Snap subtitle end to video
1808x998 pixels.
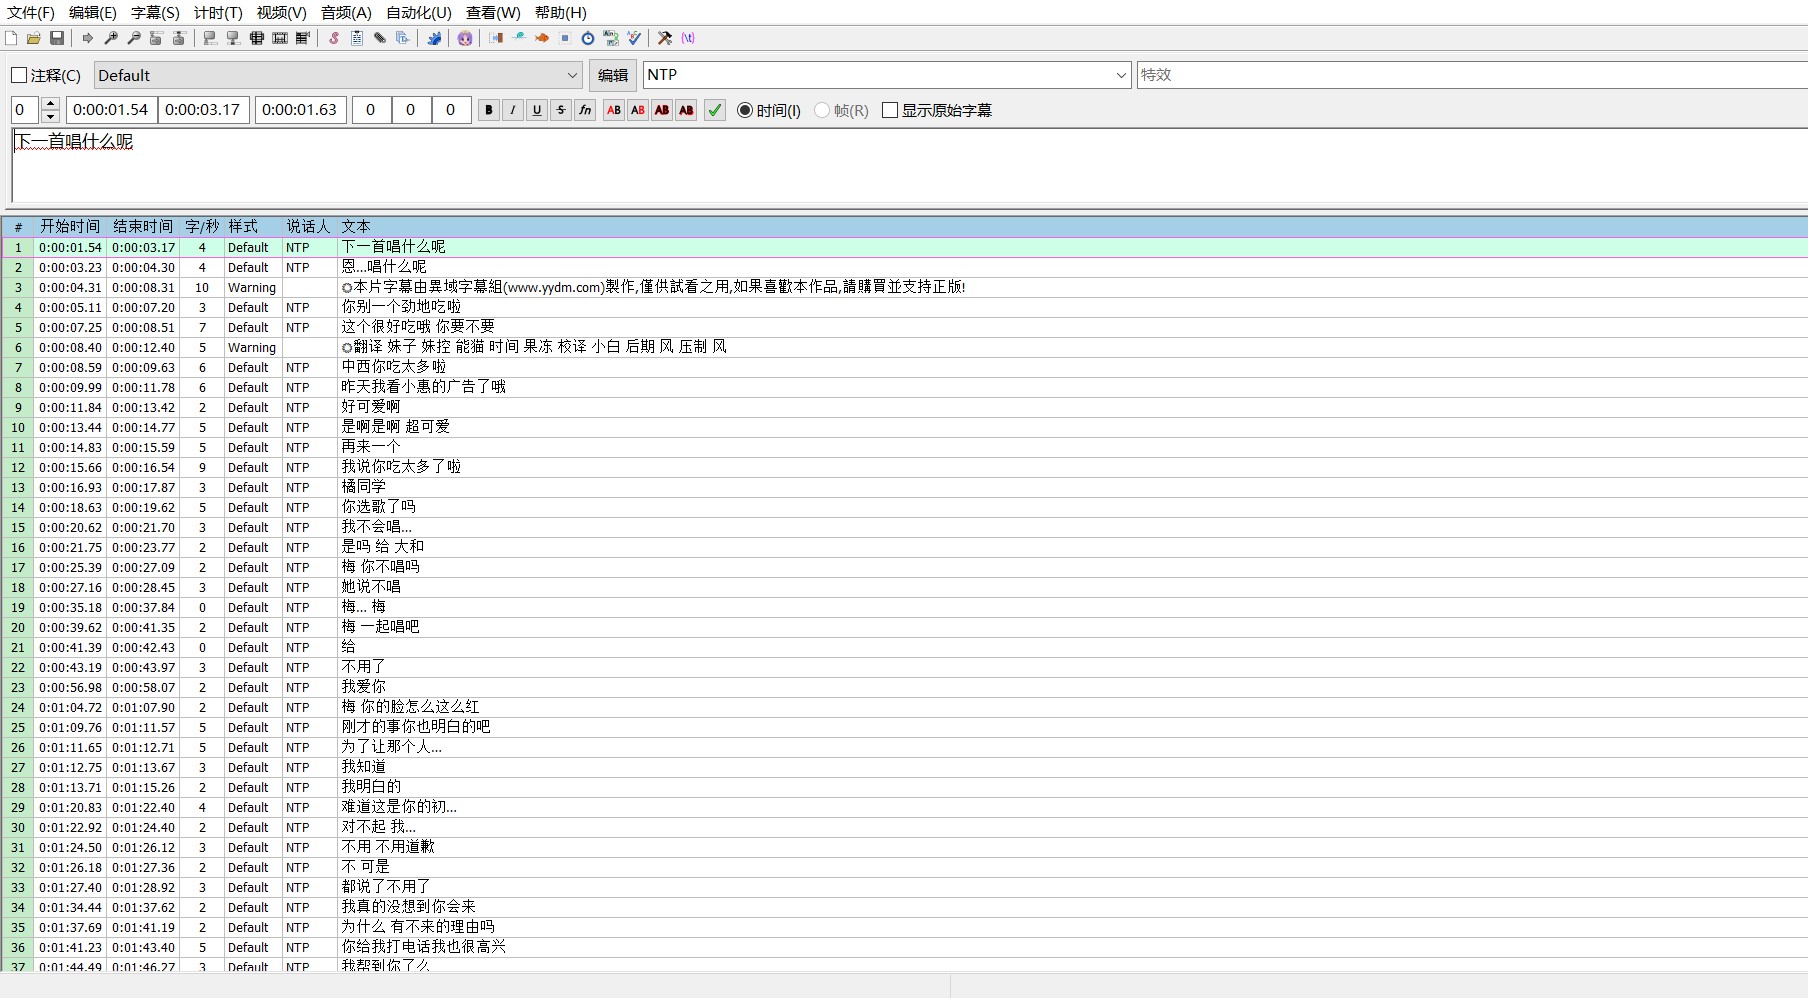click(x=233, y=38)
